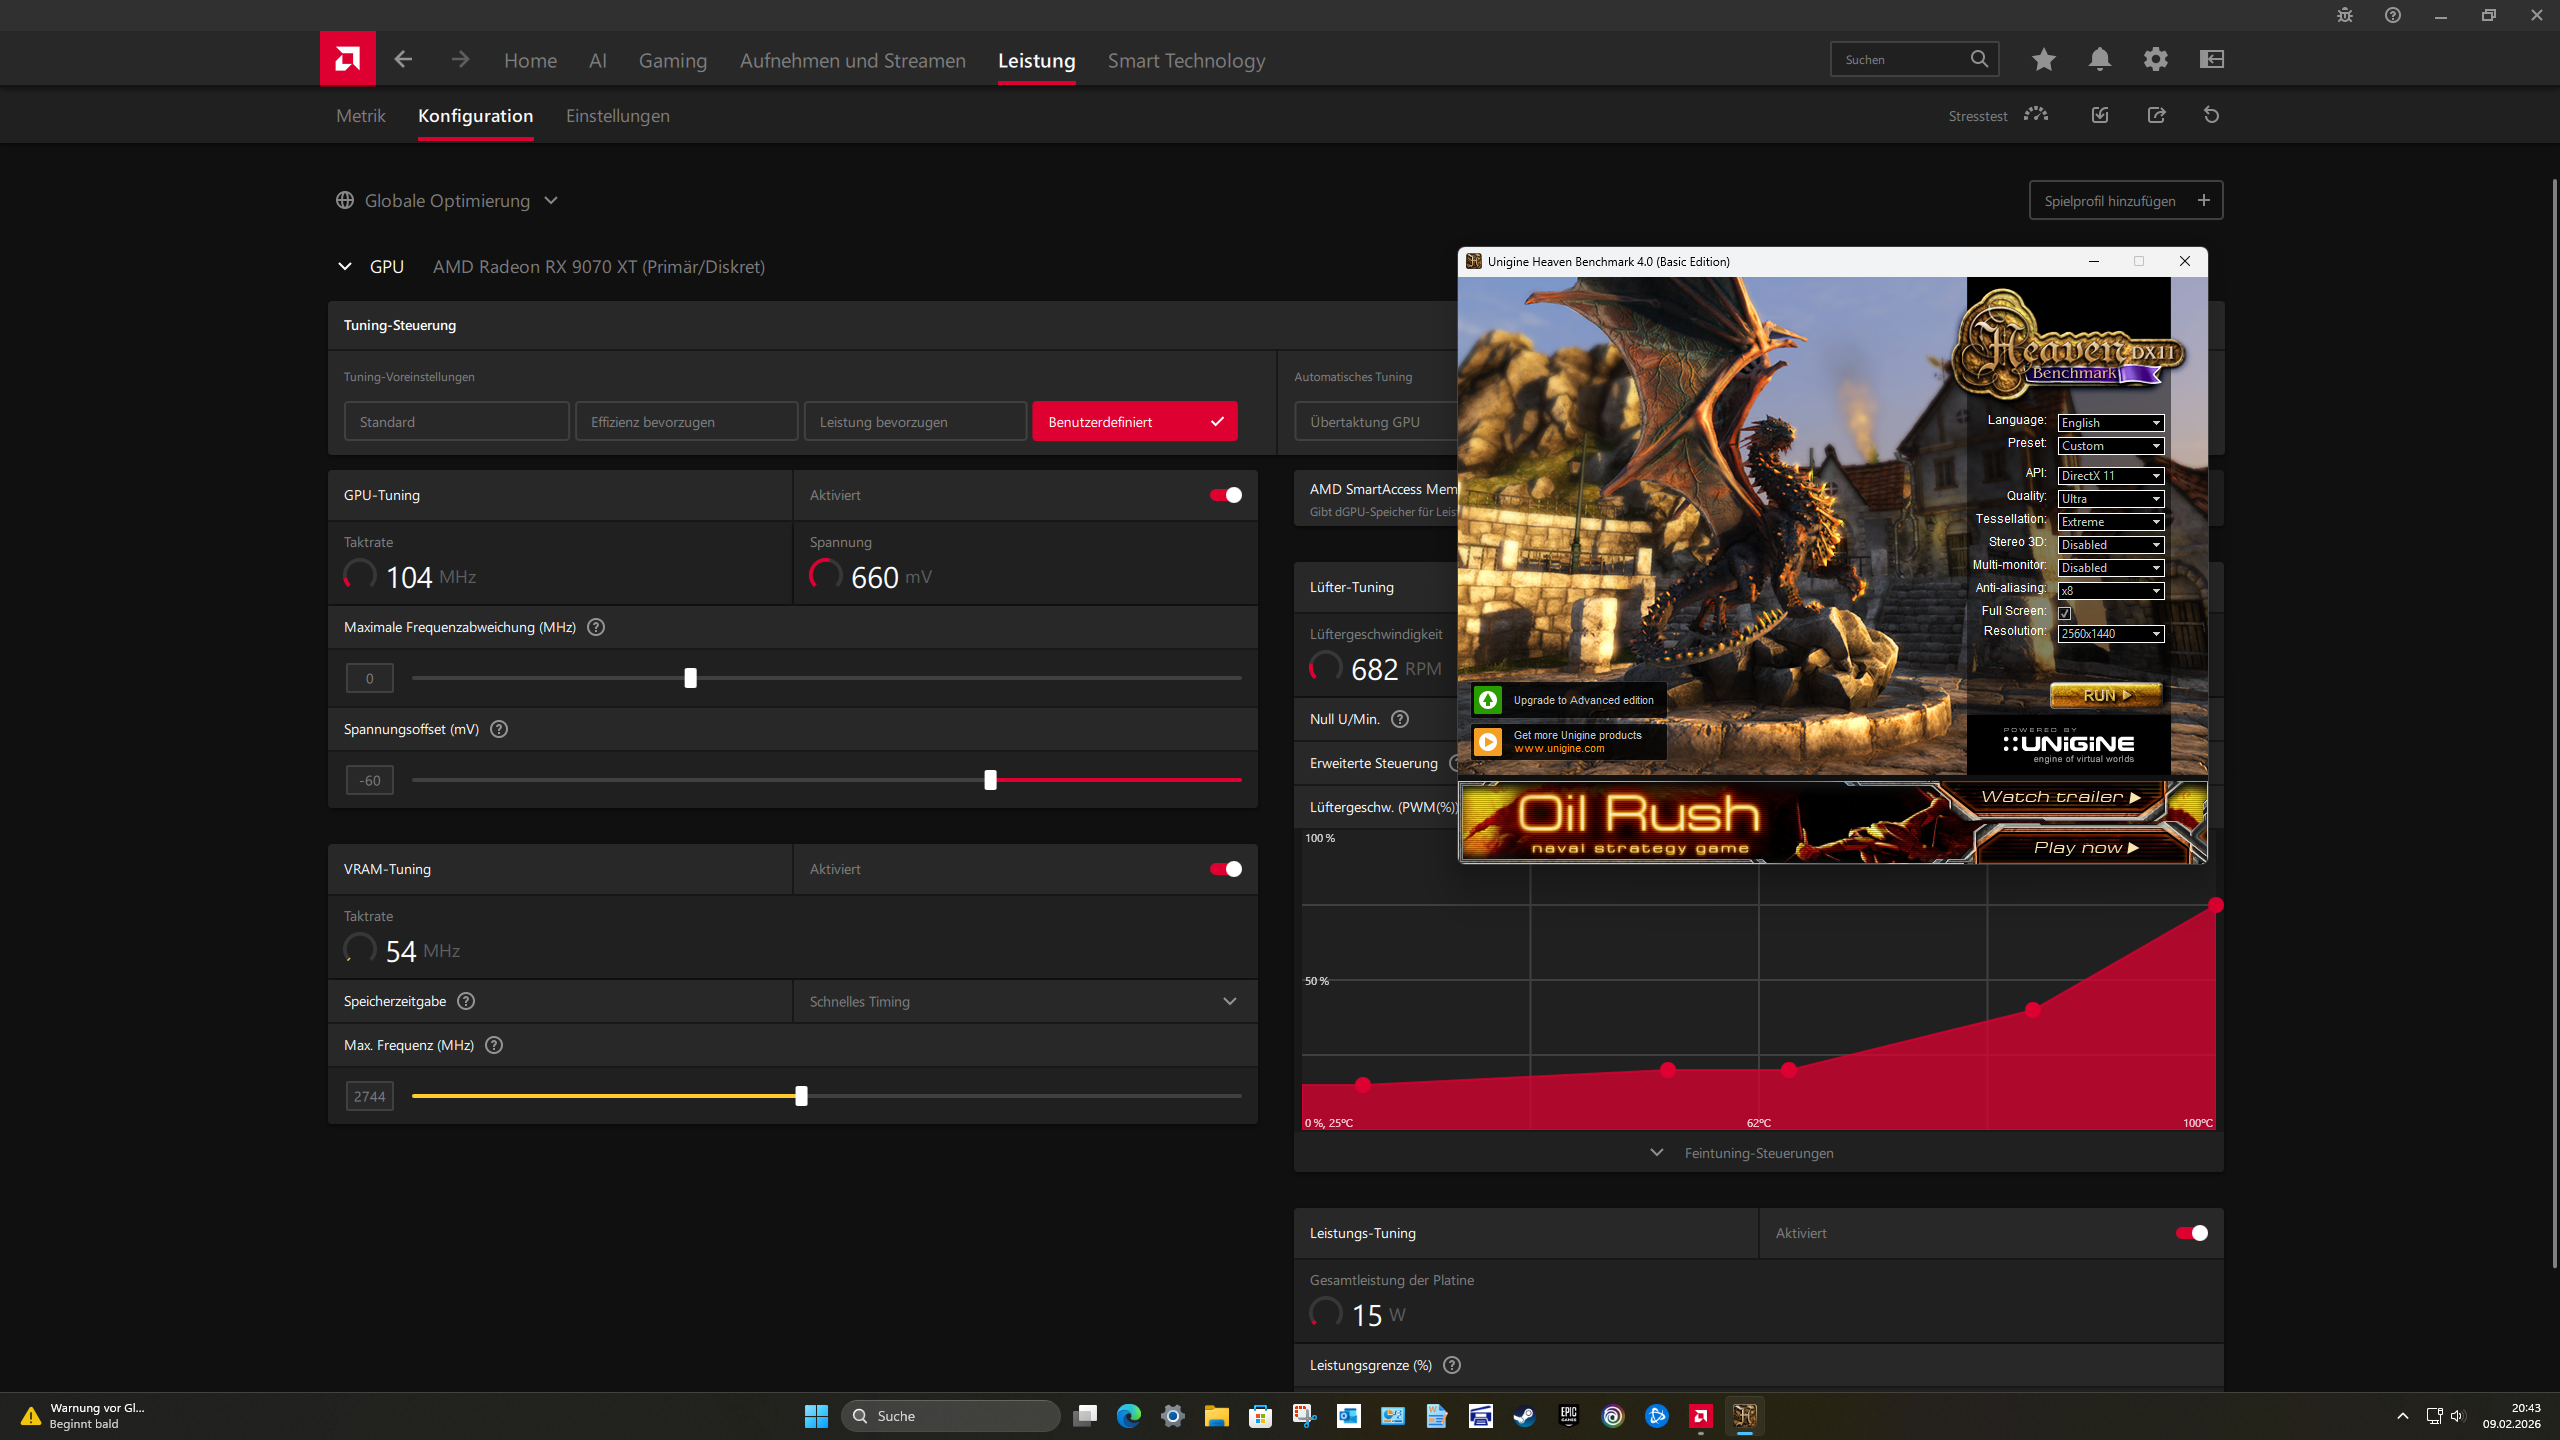
Task: Expand Feintuning-Steuerungen
Action: point(1758,1152)
